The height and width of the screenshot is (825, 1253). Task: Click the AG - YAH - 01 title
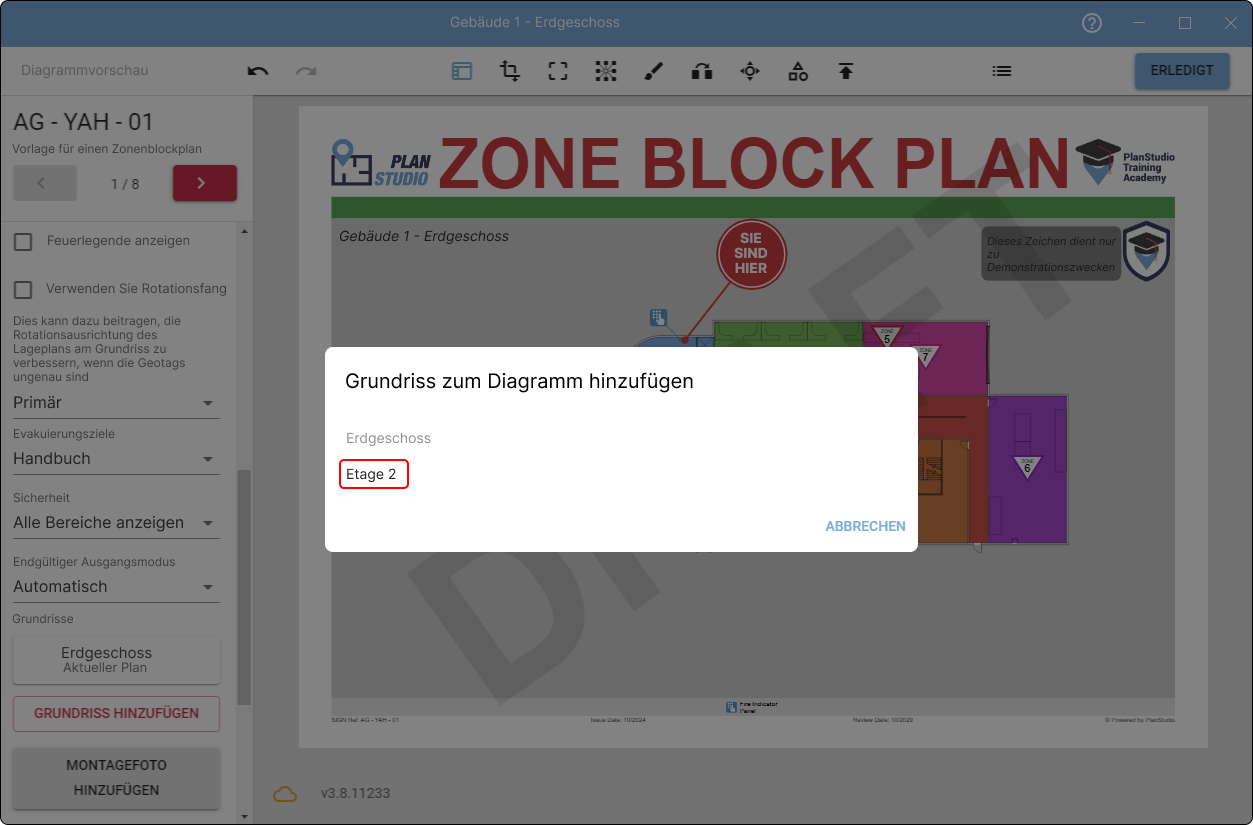(x=83, y=123)
